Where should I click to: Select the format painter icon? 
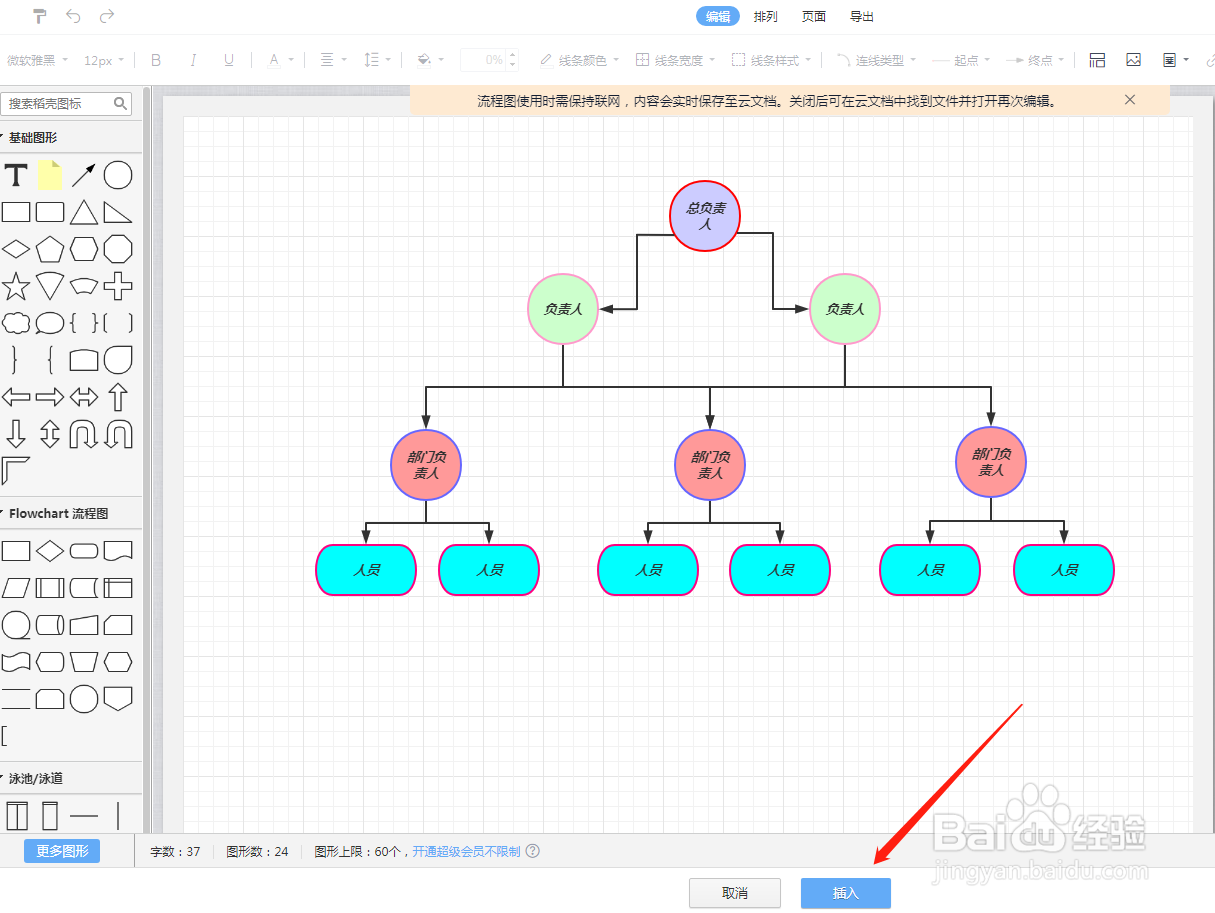[39, 16]
